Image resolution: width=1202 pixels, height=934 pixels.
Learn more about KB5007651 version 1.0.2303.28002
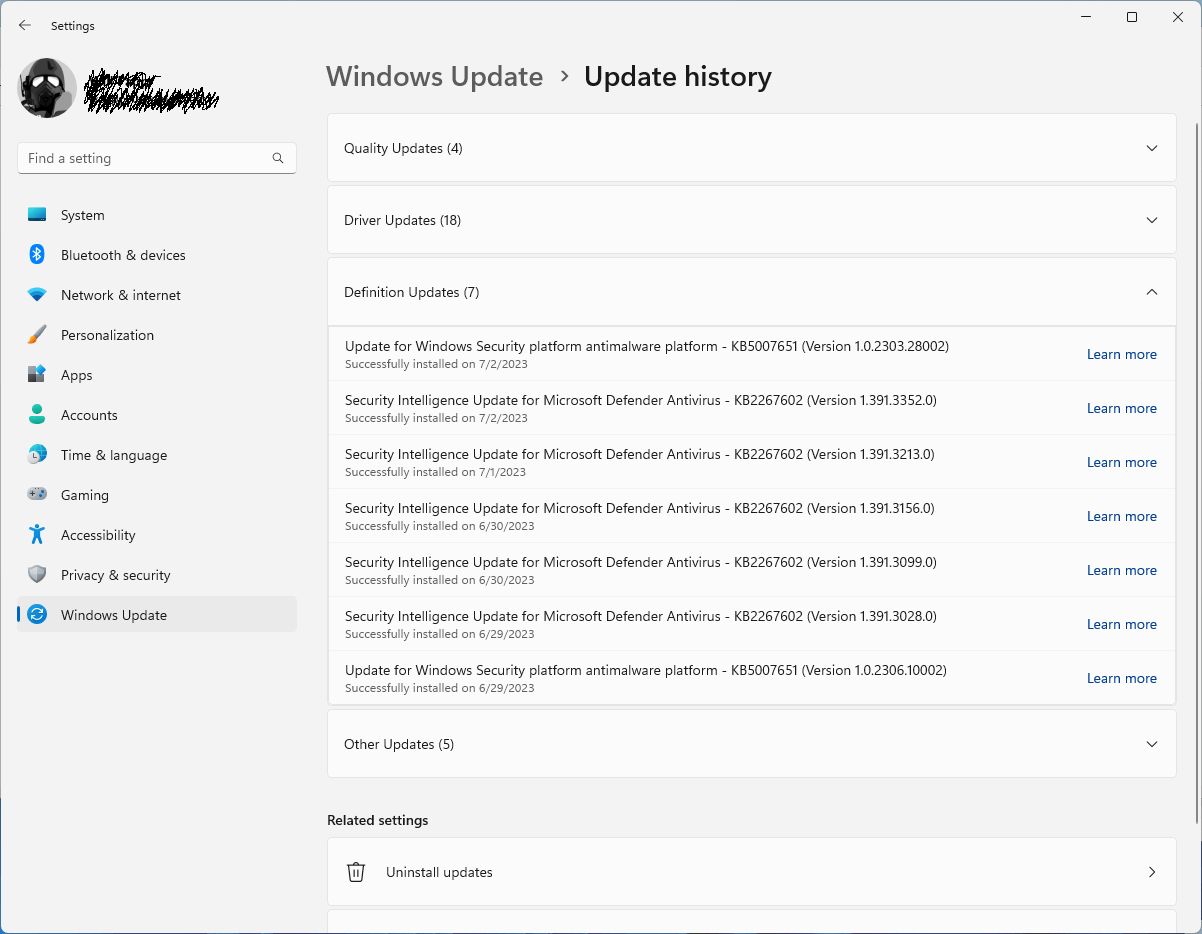point(1122,354)
